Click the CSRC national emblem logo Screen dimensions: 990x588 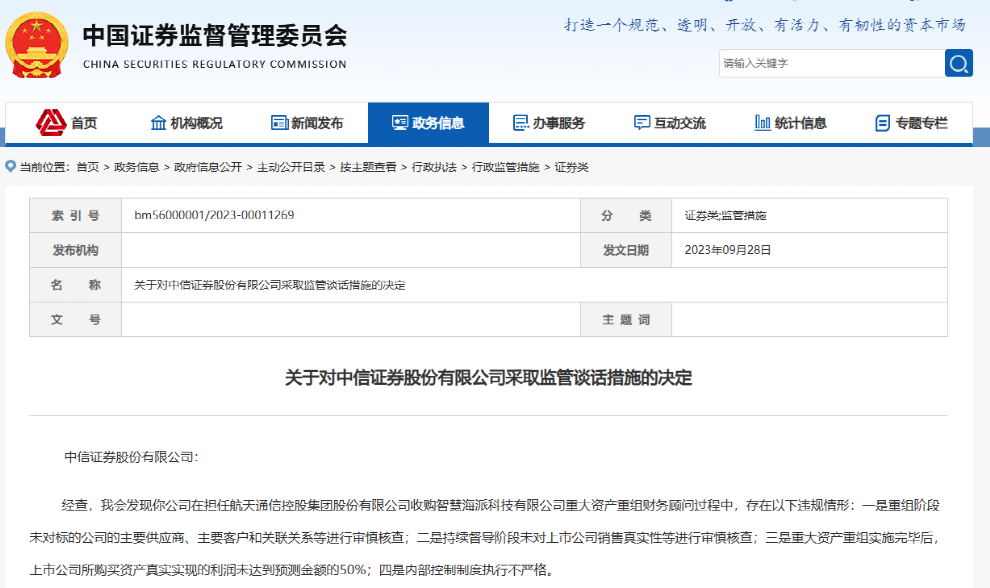point(37,45)
